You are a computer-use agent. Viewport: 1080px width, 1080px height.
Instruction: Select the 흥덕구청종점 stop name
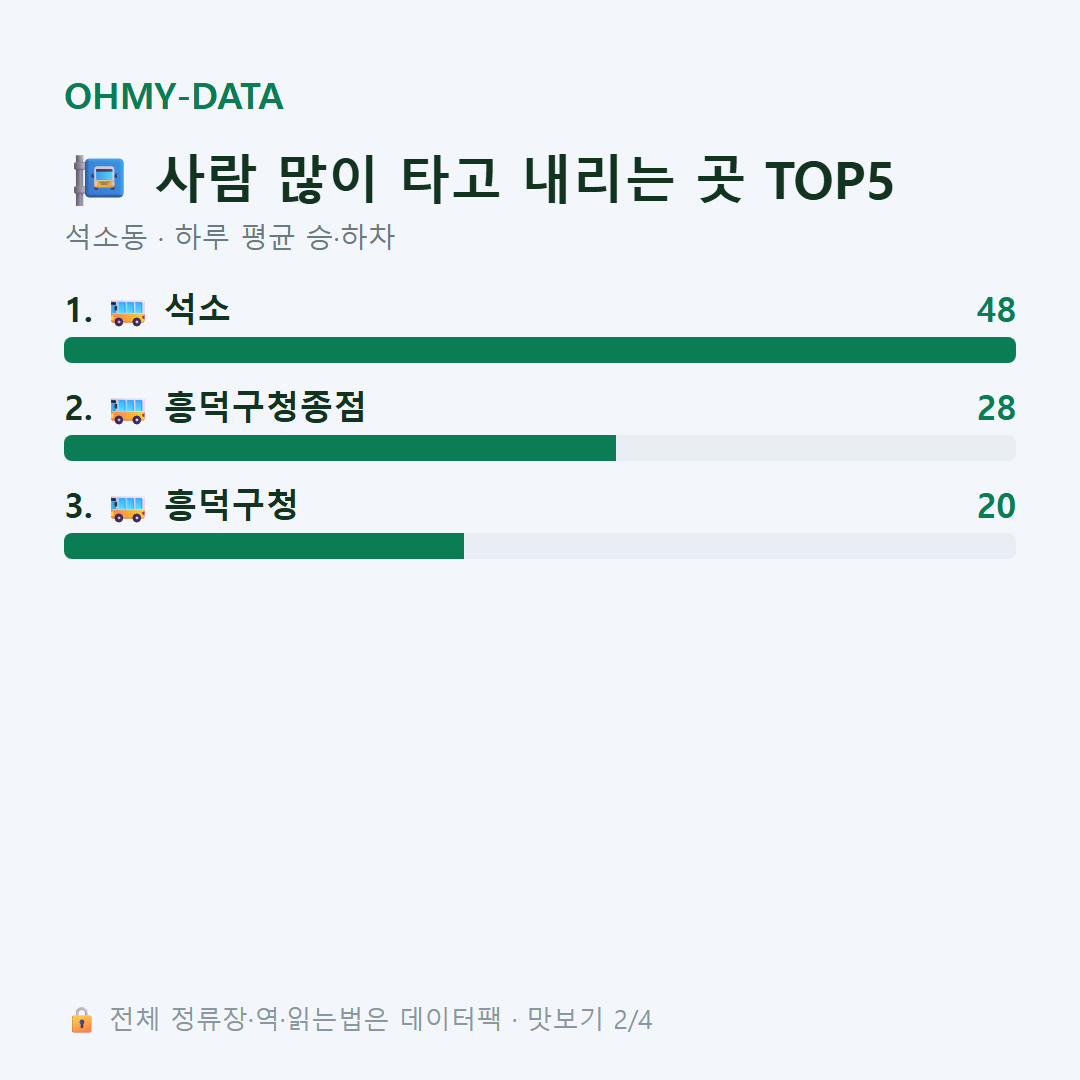pyautogui.click(x=264, y=407)
